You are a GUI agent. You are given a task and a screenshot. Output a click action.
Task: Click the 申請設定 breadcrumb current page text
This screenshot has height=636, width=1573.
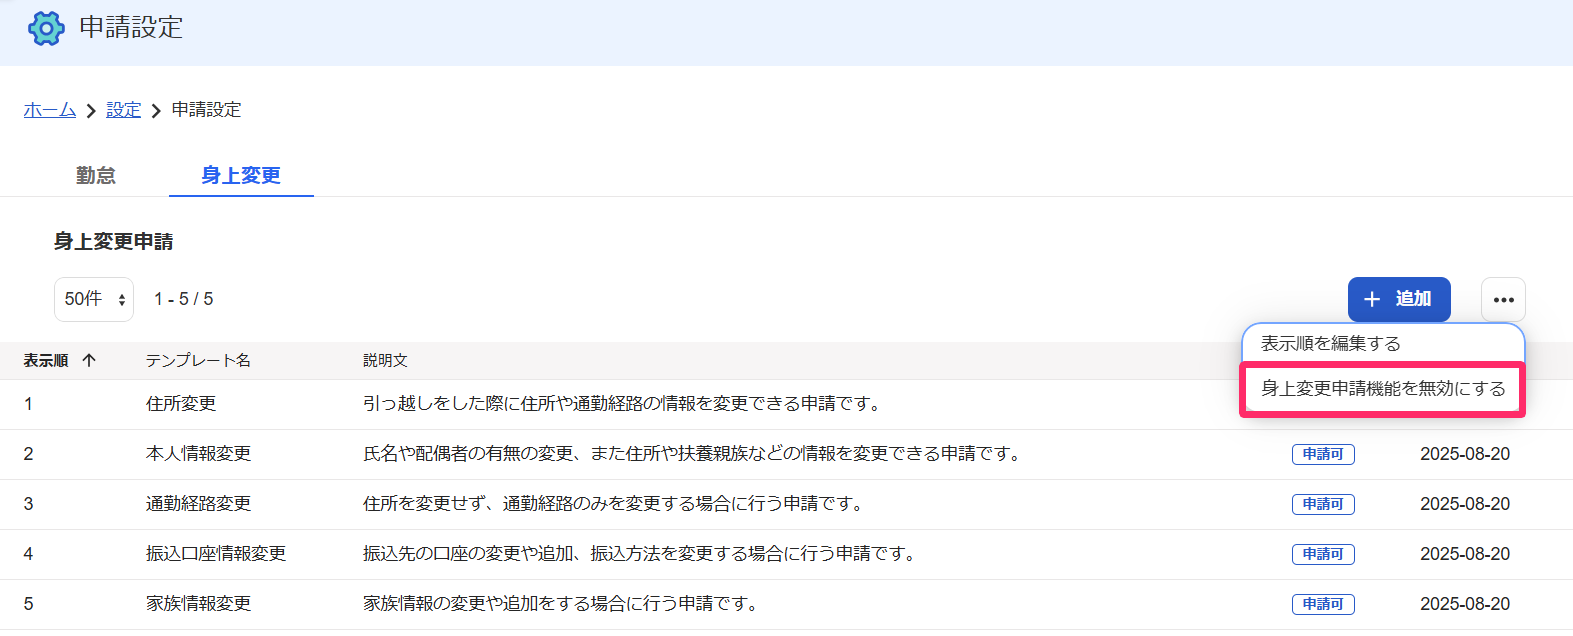point(207,110)
